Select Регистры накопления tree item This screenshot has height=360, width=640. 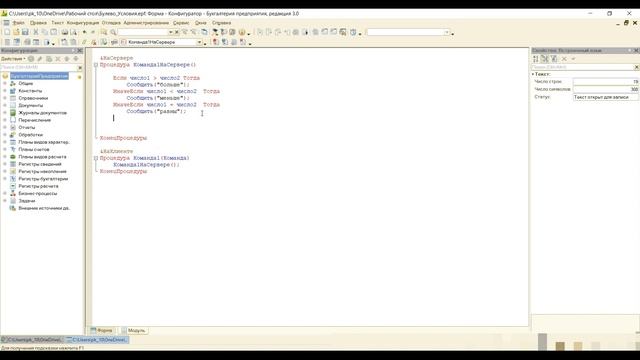[42, 171]
